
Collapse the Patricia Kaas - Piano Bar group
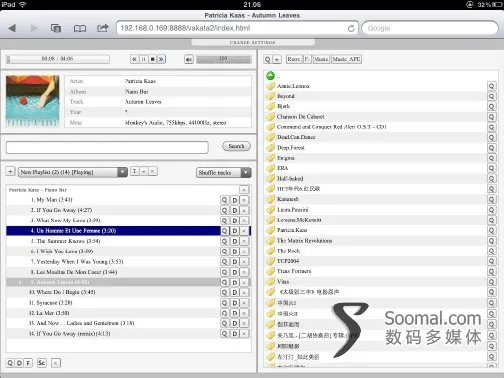[x=244, y=189]
